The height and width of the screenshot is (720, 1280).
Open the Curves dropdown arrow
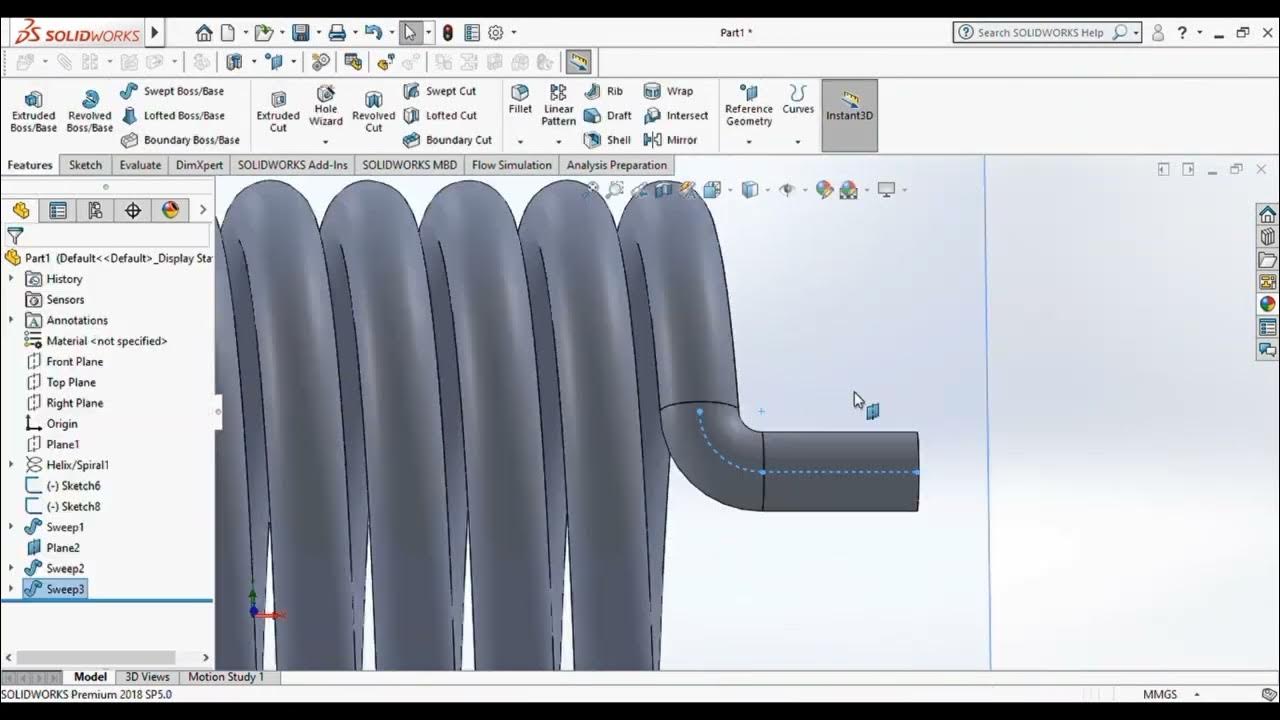(798, 142)
